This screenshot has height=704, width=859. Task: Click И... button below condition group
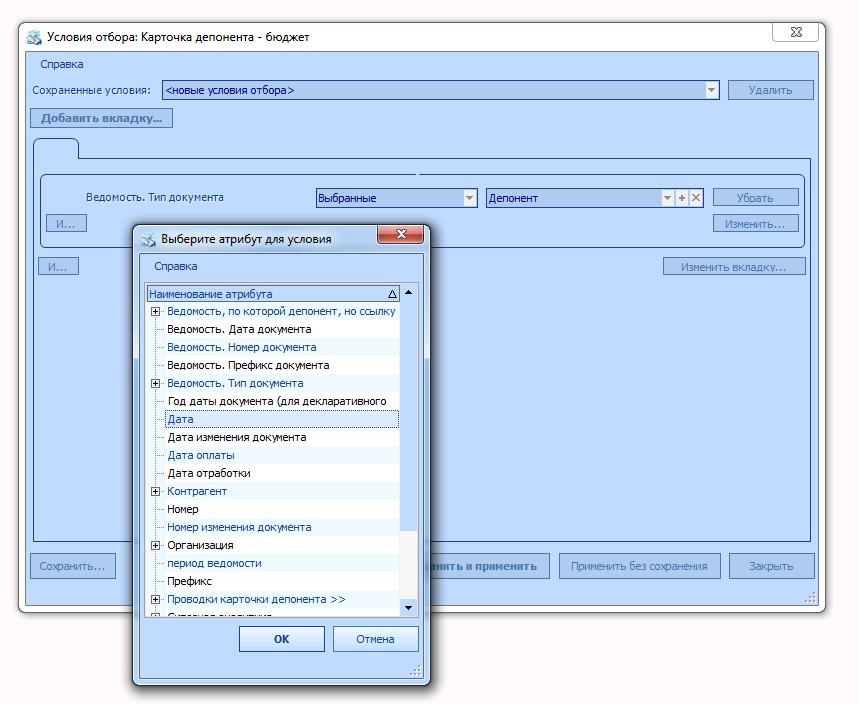click(x=58, y=266)
